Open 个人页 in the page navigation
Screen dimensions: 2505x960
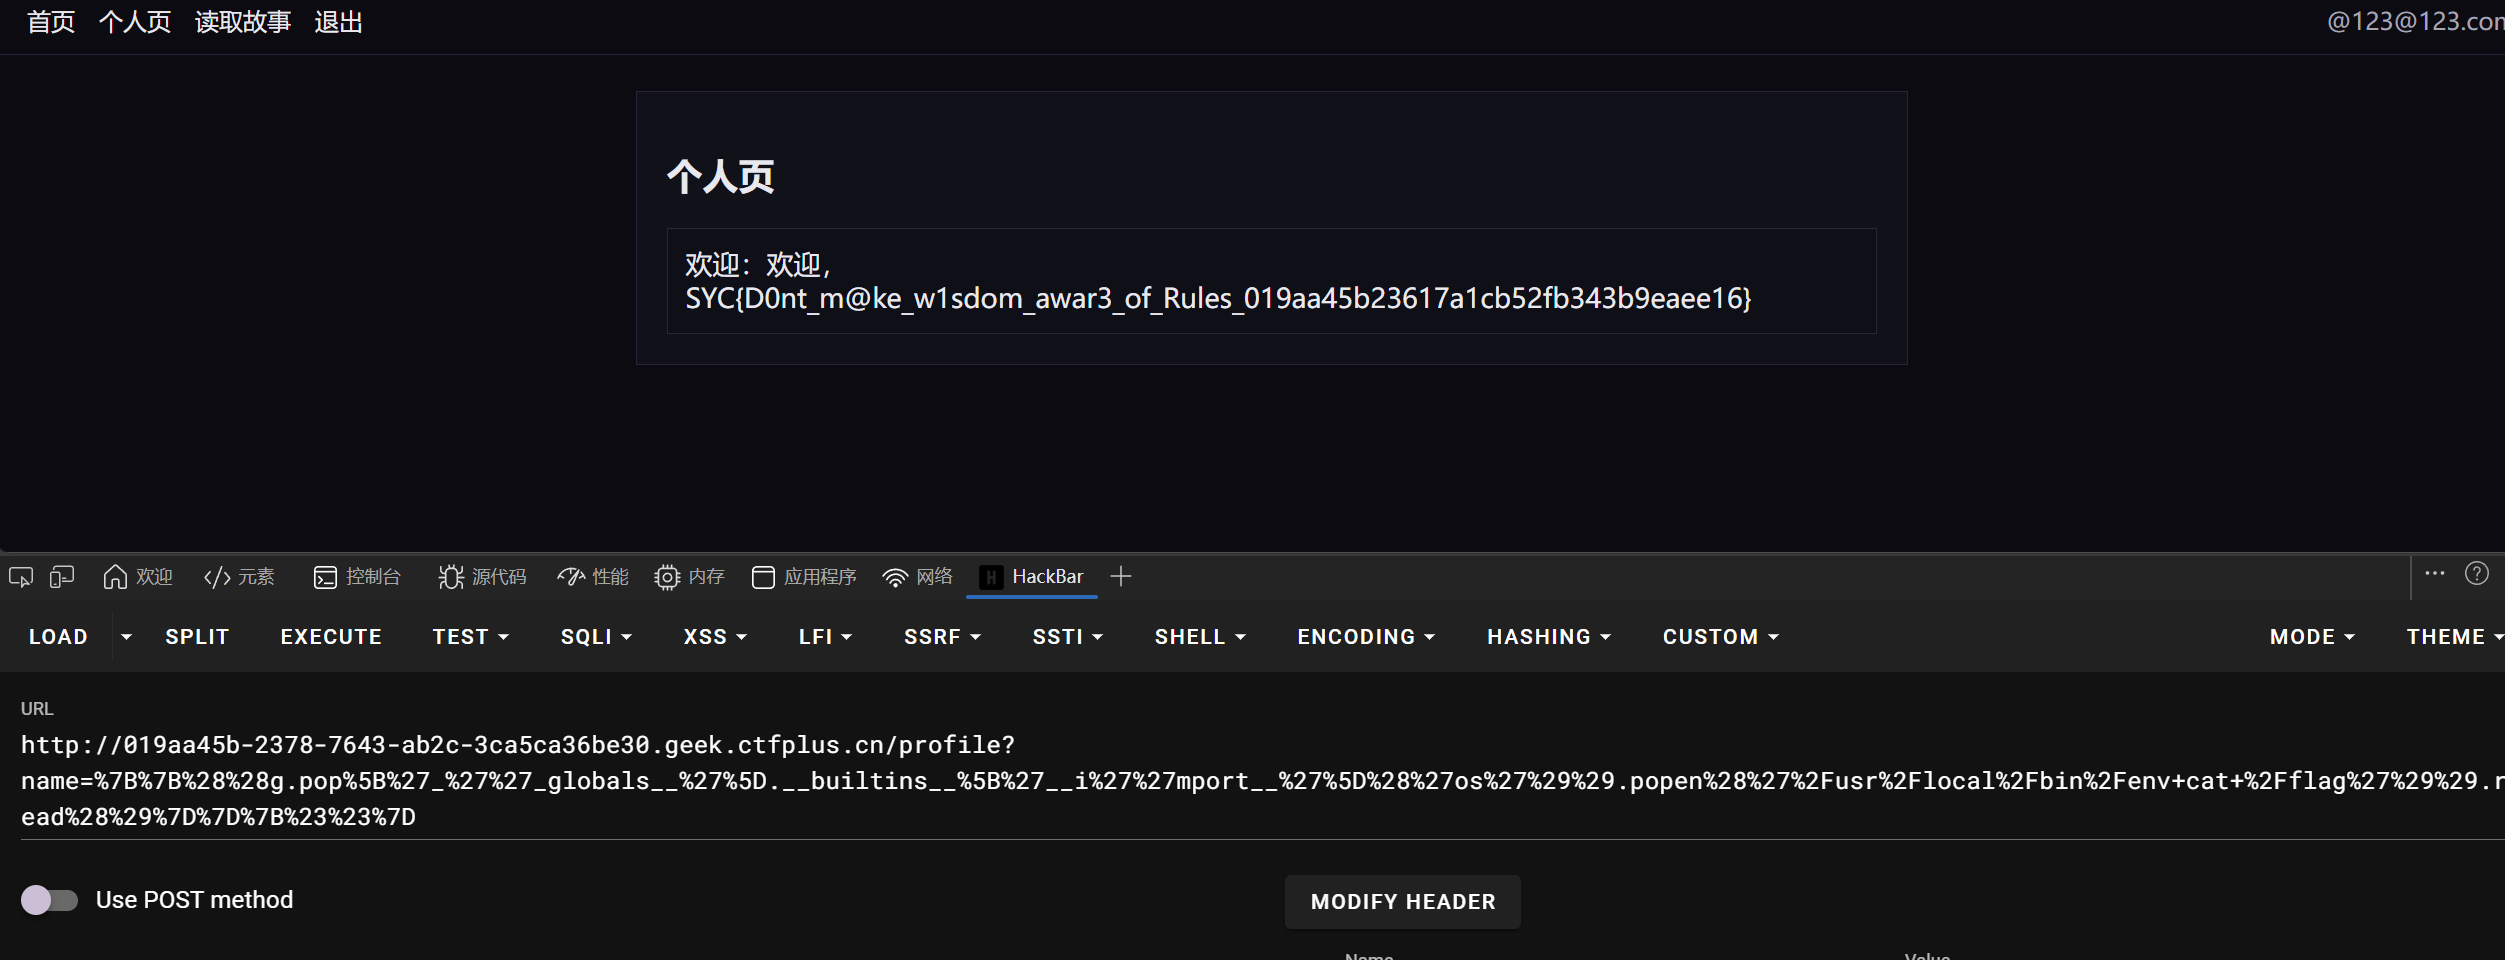tap(135, 22)
